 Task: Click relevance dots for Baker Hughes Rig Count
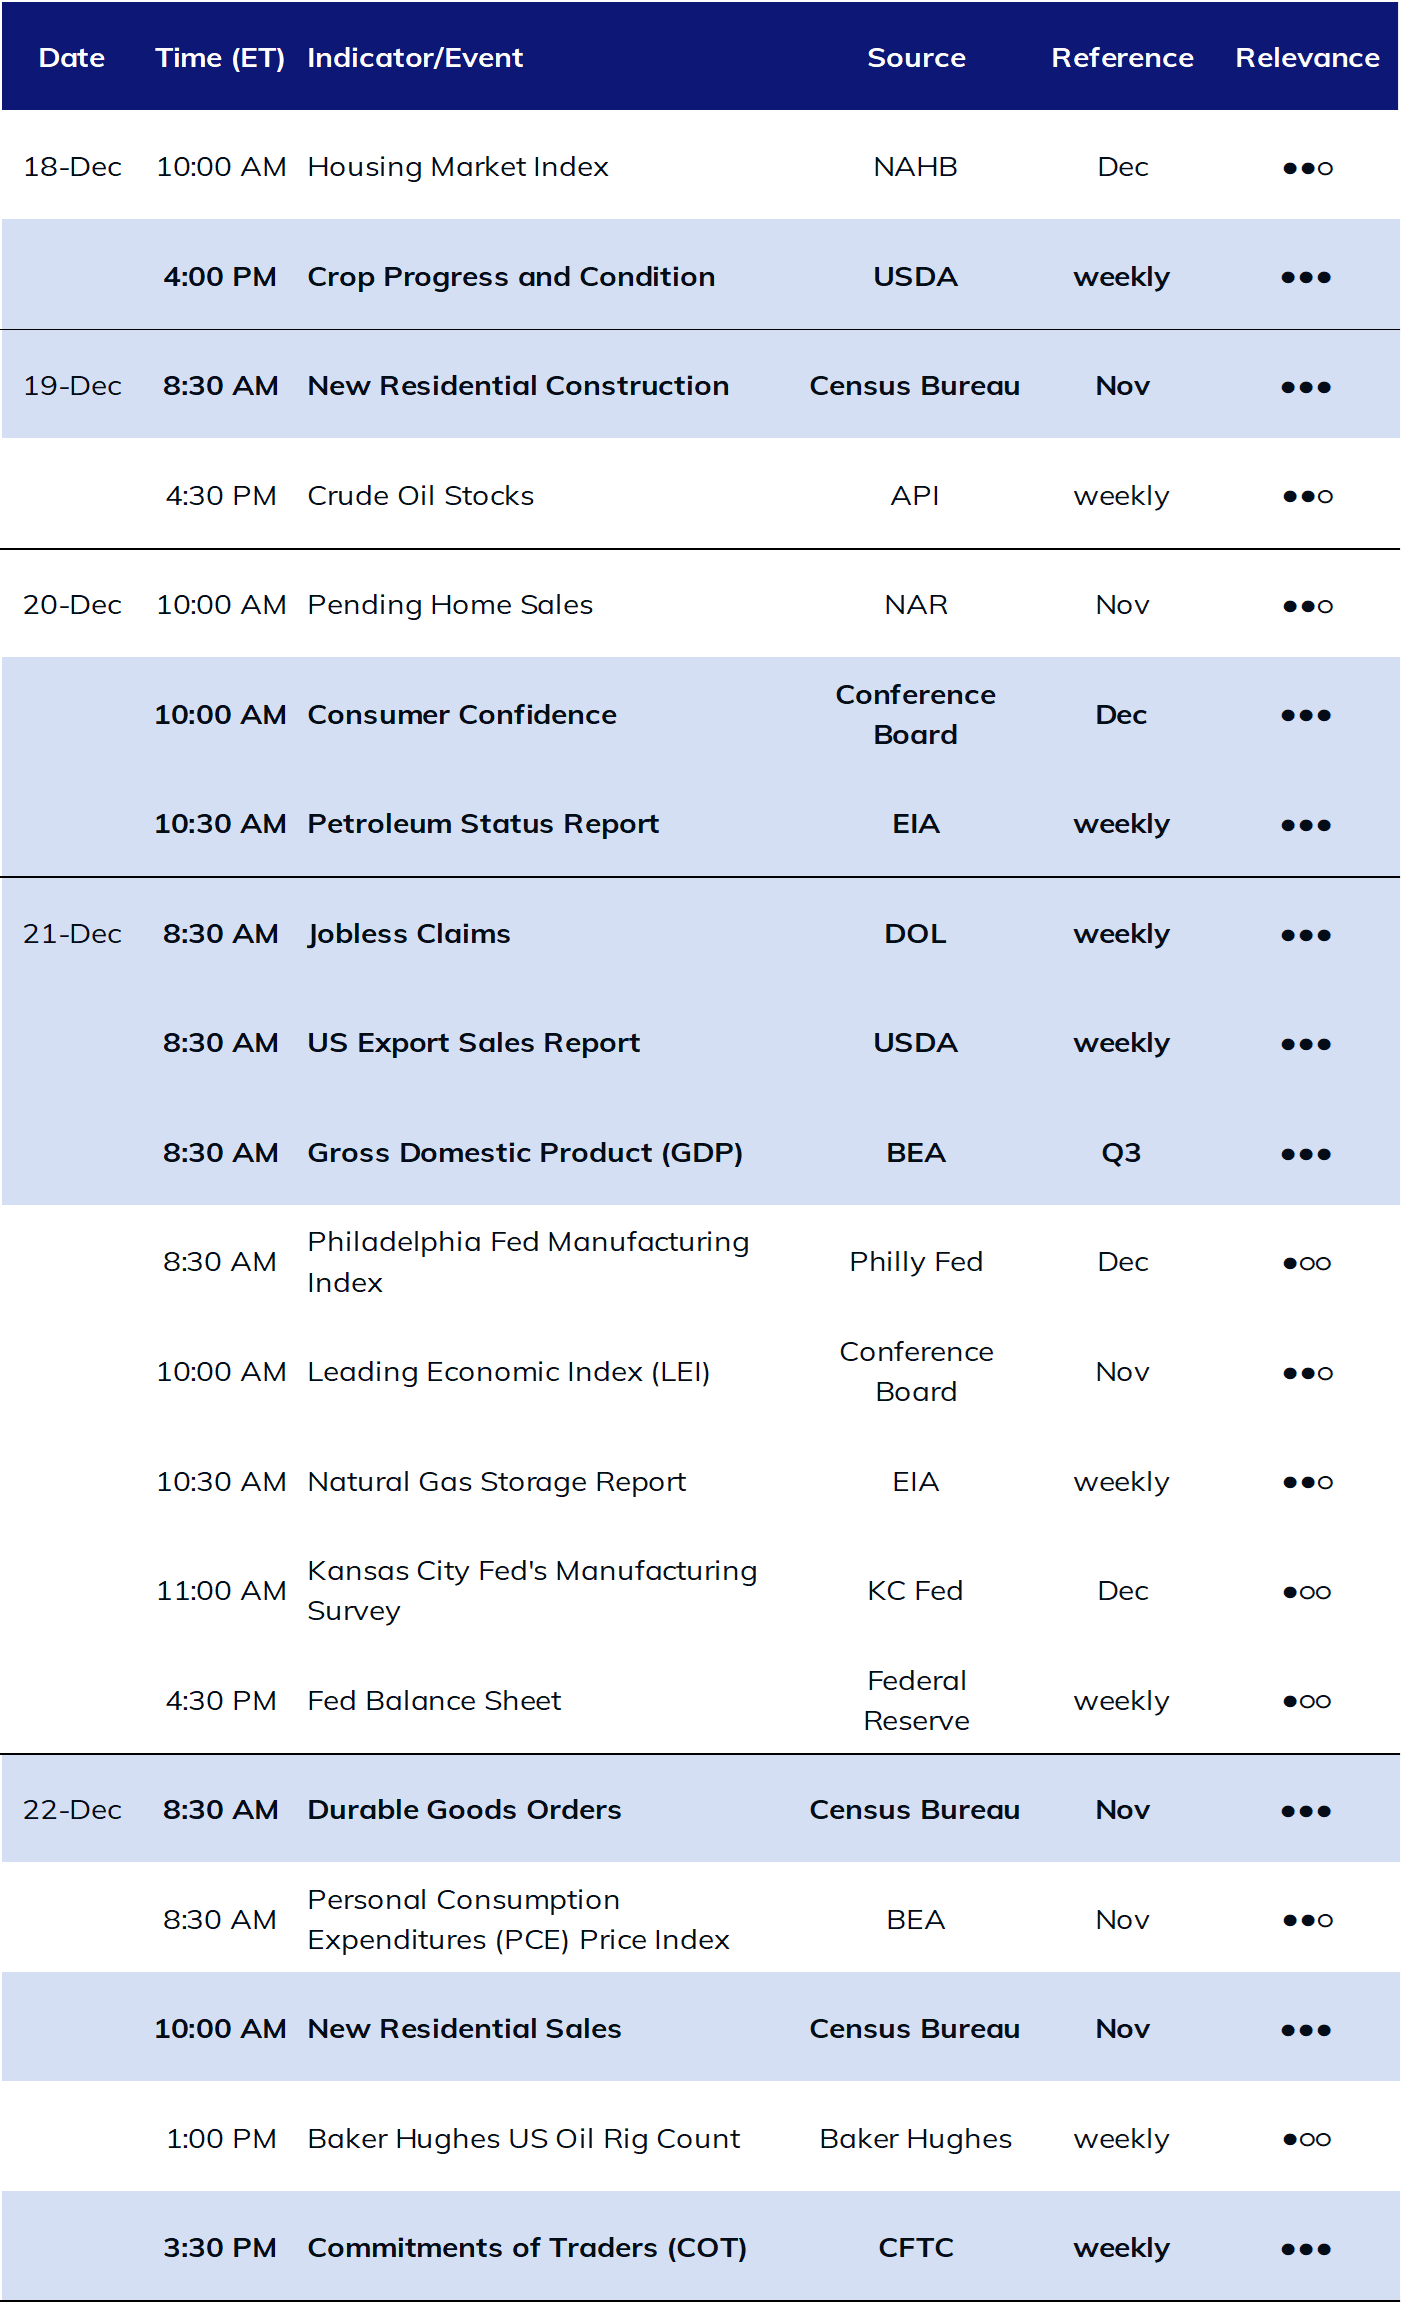pos(1307,2139)
